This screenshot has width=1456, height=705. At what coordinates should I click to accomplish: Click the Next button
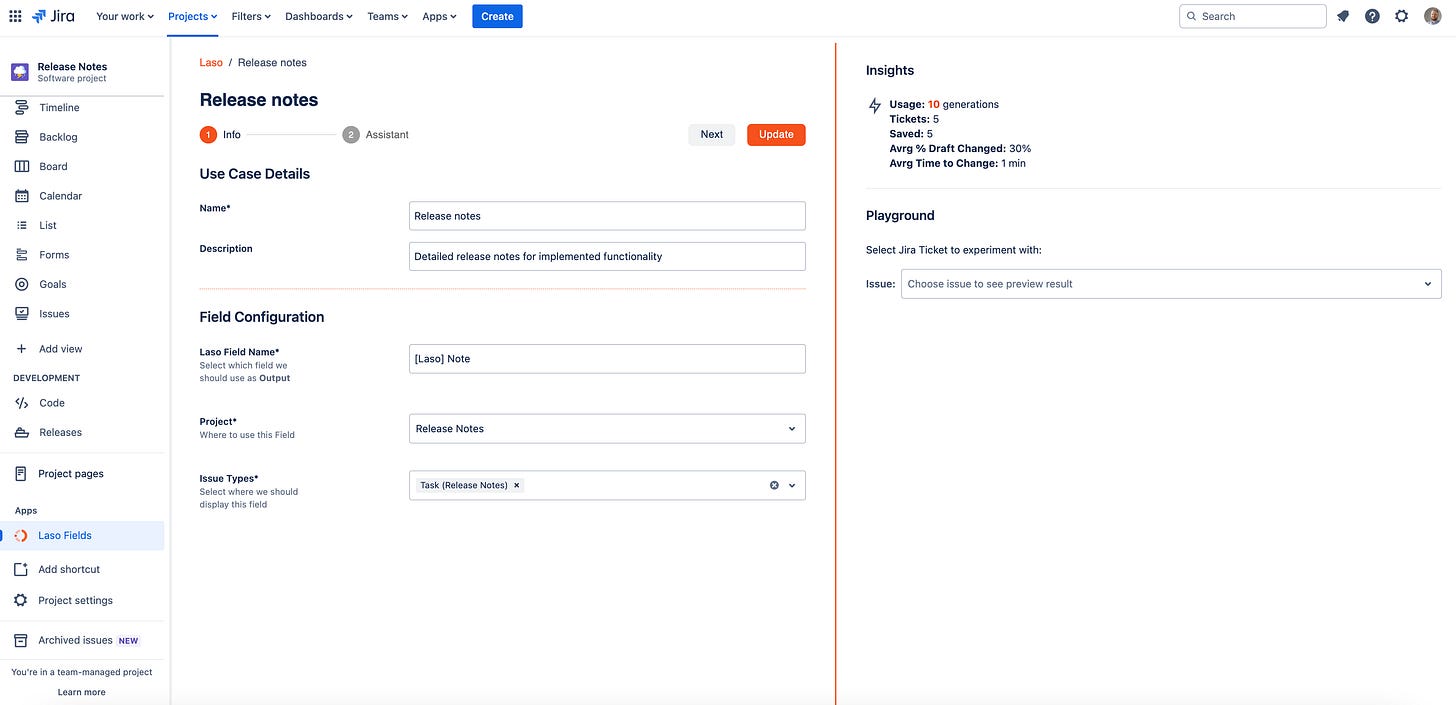(x=712, y=135)
